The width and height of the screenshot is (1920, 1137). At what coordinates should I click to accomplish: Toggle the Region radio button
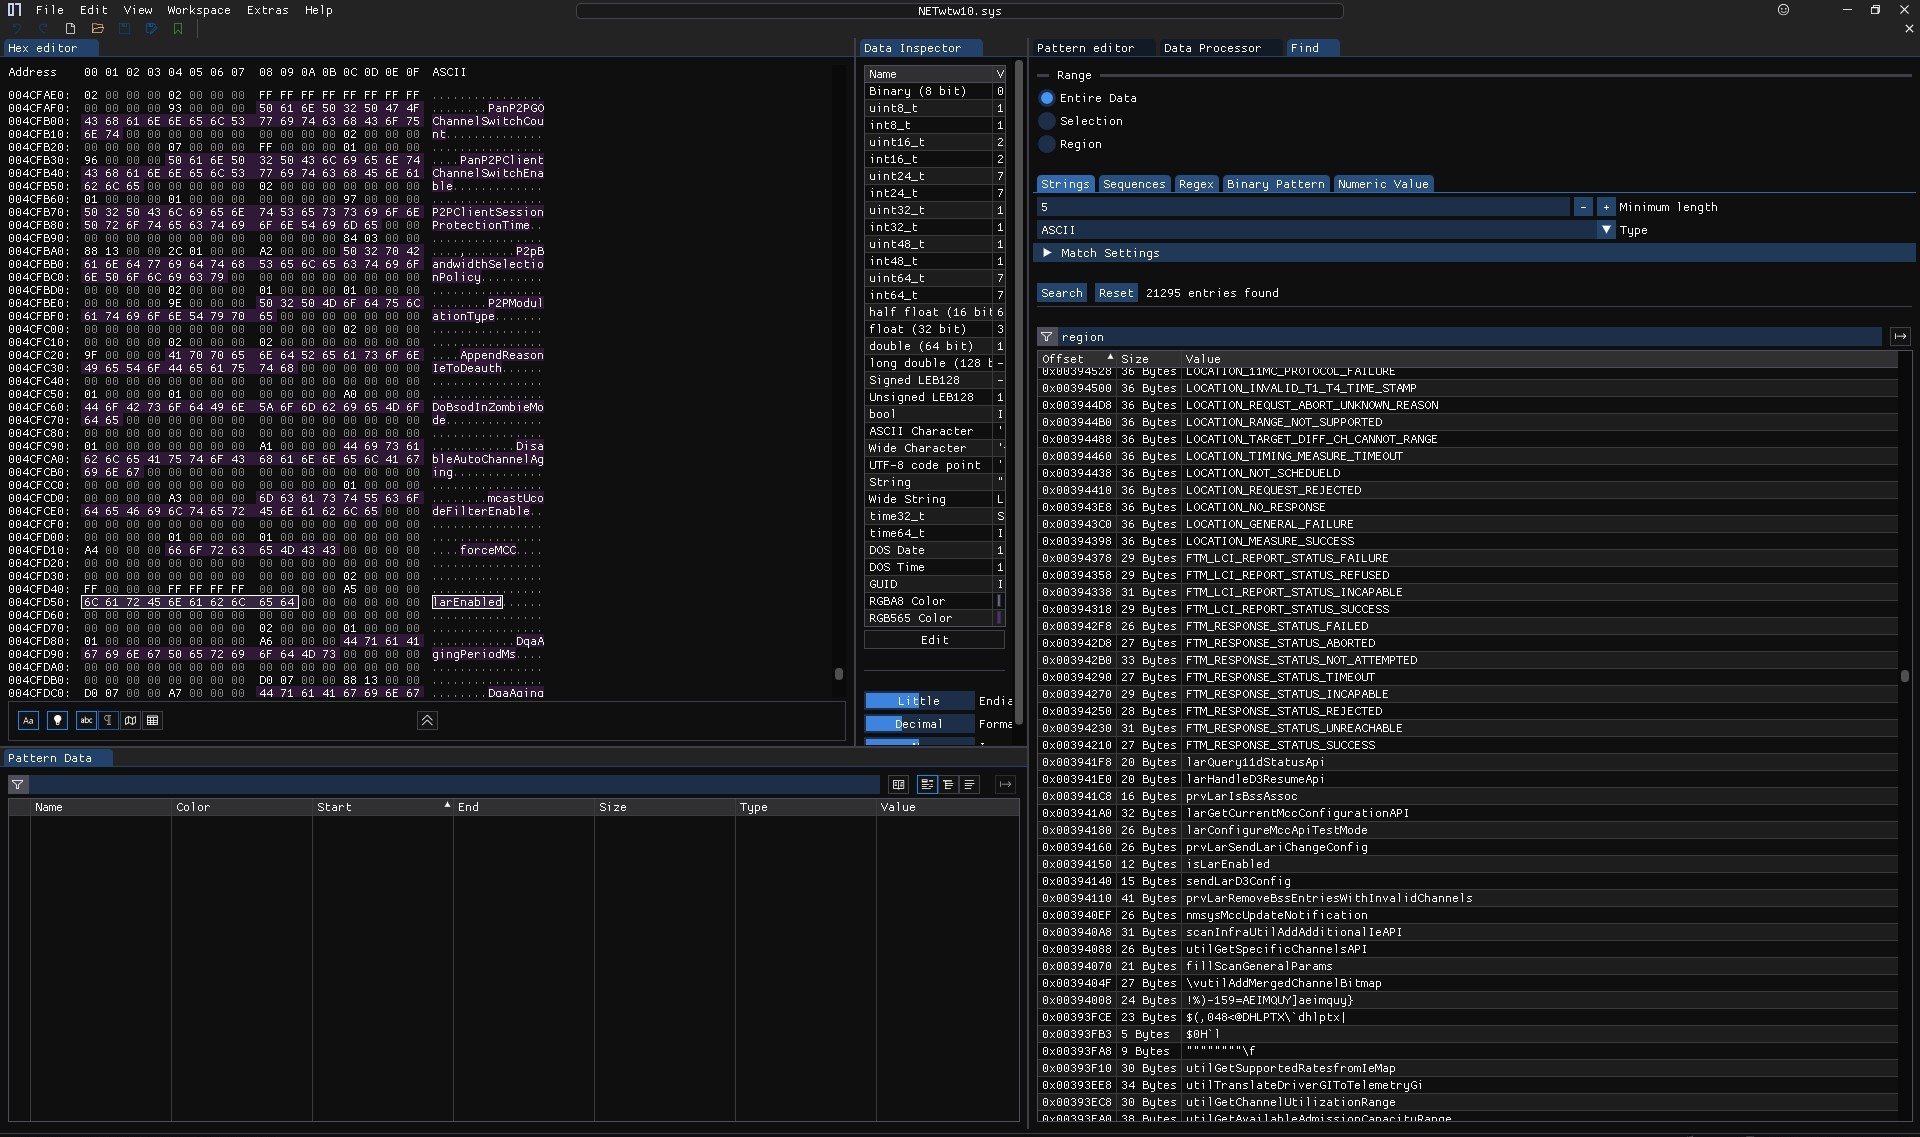1045,143
